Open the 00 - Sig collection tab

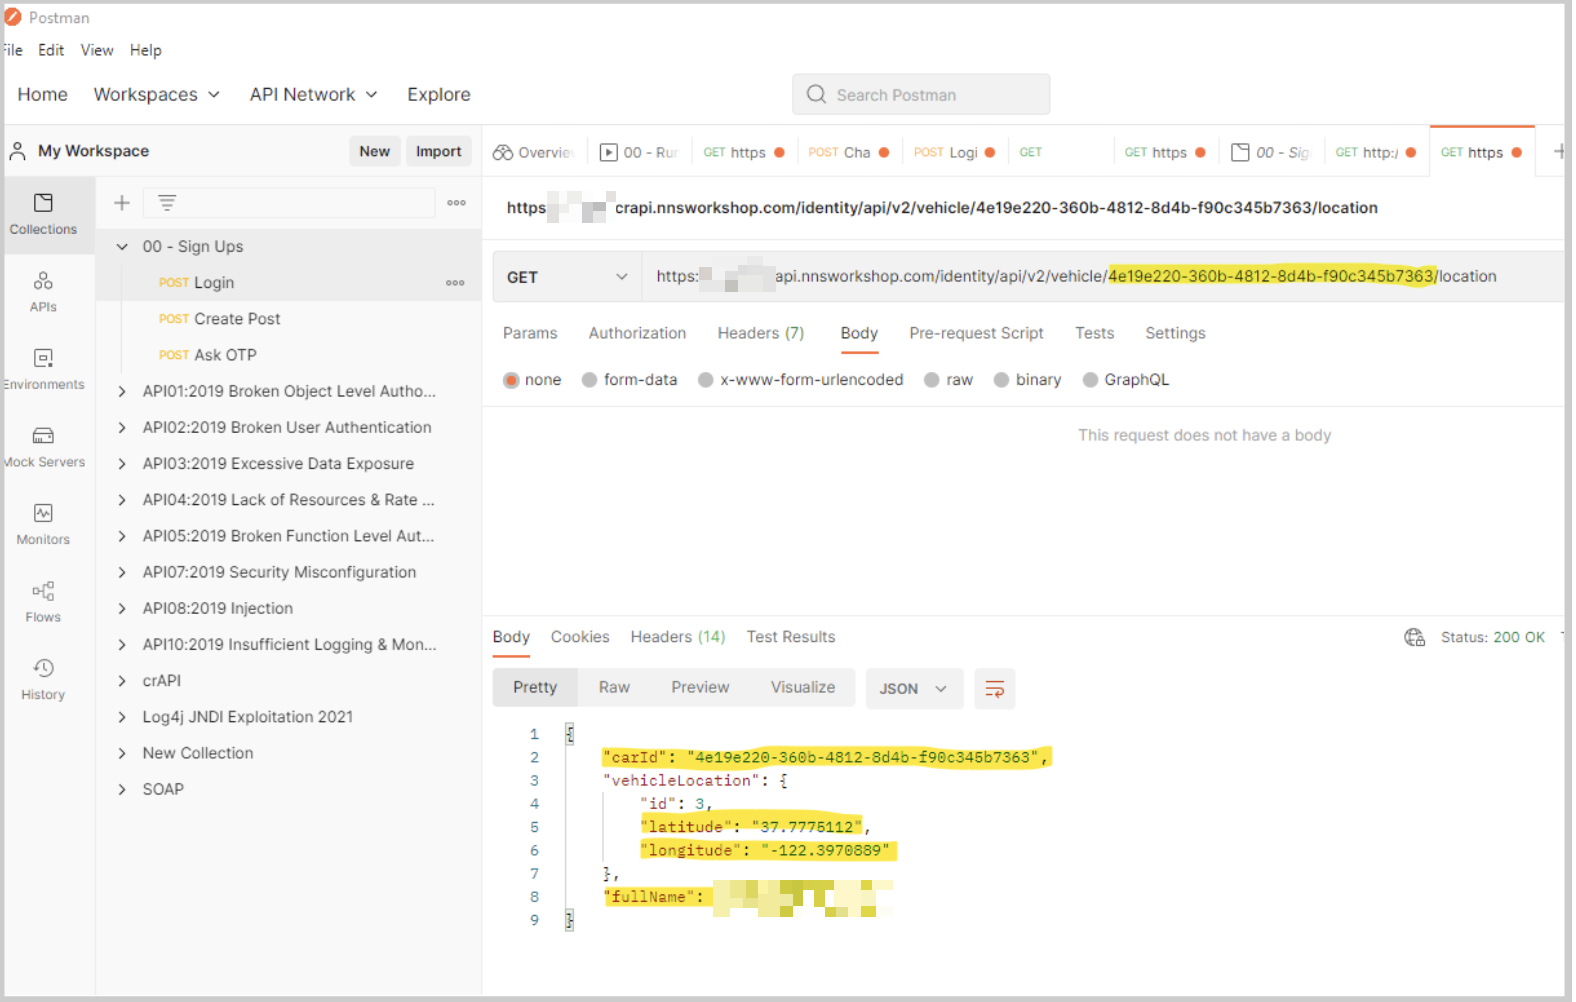tap(1270, 152)
